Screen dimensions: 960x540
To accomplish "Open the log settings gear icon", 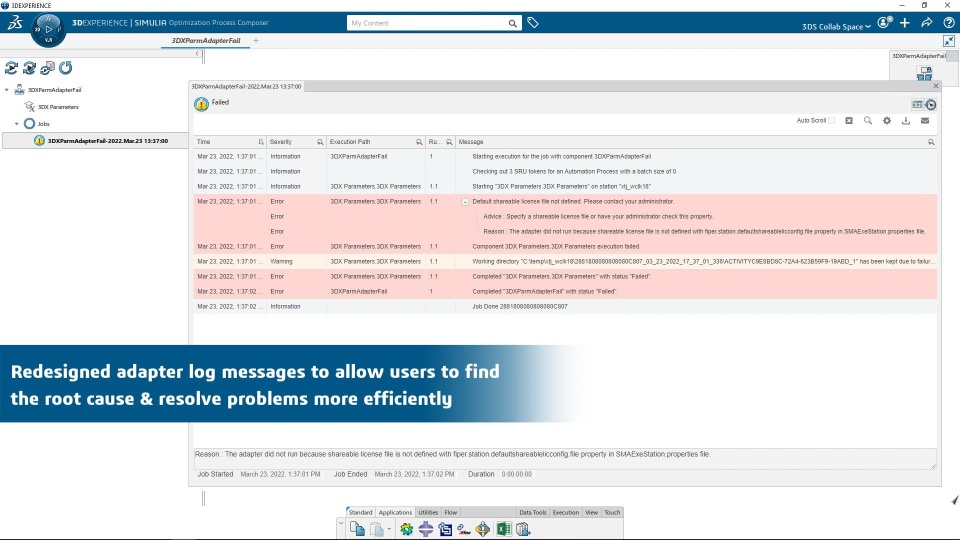I will click(887, 121).
